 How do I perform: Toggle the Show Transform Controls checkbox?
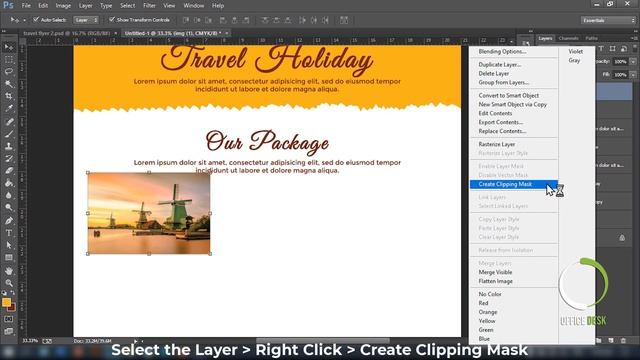click(112, 20)
